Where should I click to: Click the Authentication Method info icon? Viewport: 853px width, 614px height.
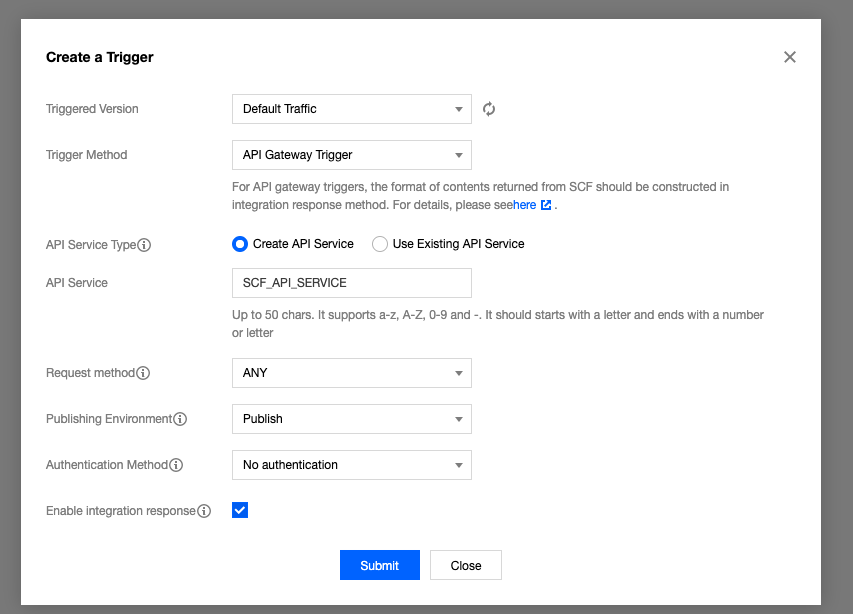(x=176, y=465)
